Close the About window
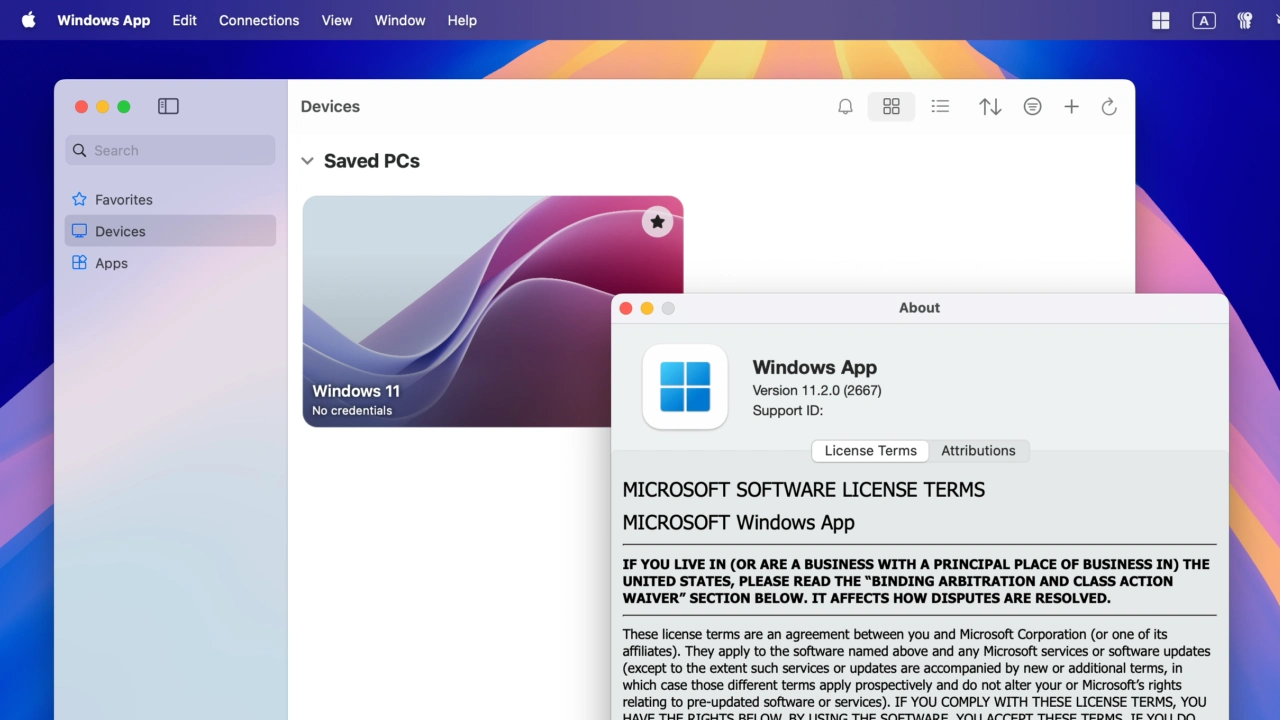 [626, 308]
